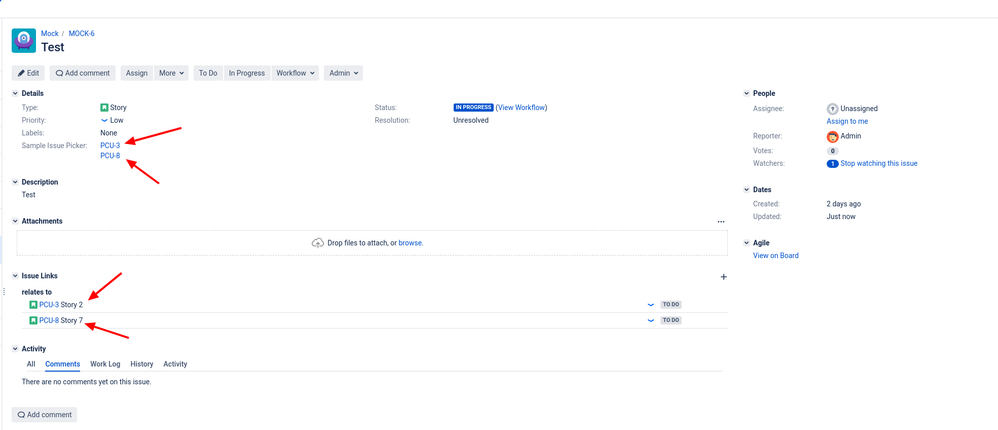Viewport: 998px width, 430px height.
Task: Open the More dropdown menu
Action: click(172, 73)
